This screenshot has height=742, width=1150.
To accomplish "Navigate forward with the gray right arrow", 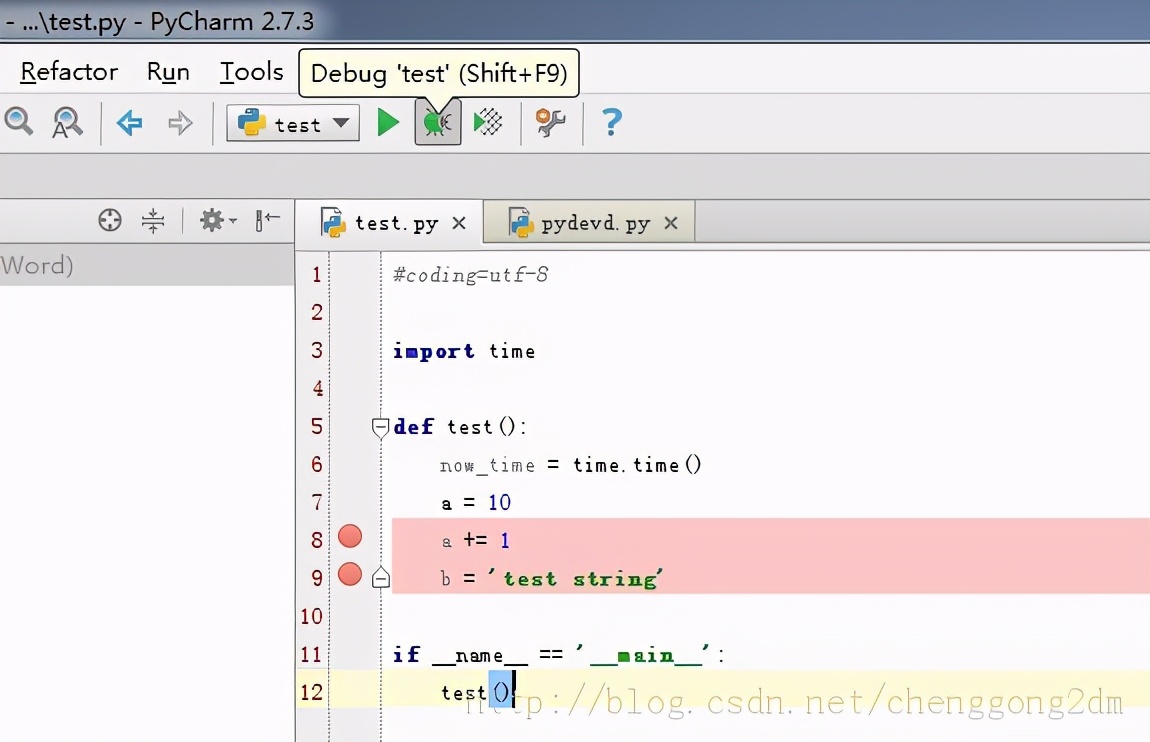I will coord(178,122).
